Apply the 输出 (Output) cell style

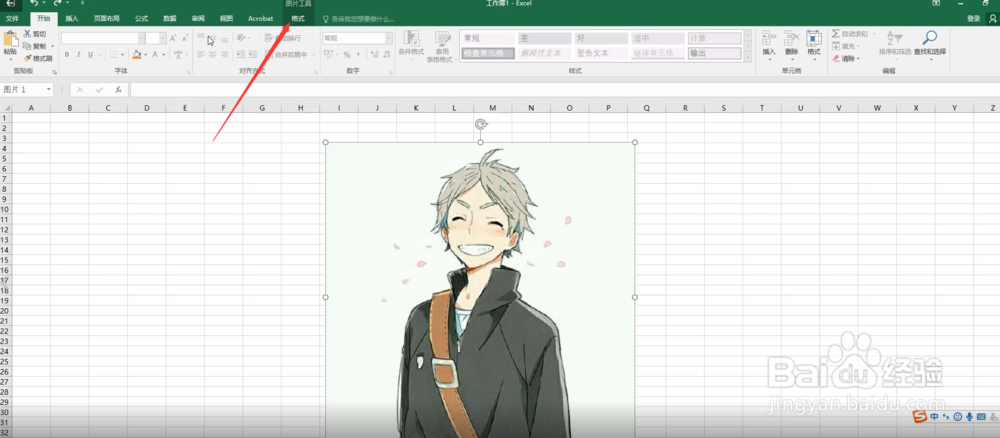[715, 54]
